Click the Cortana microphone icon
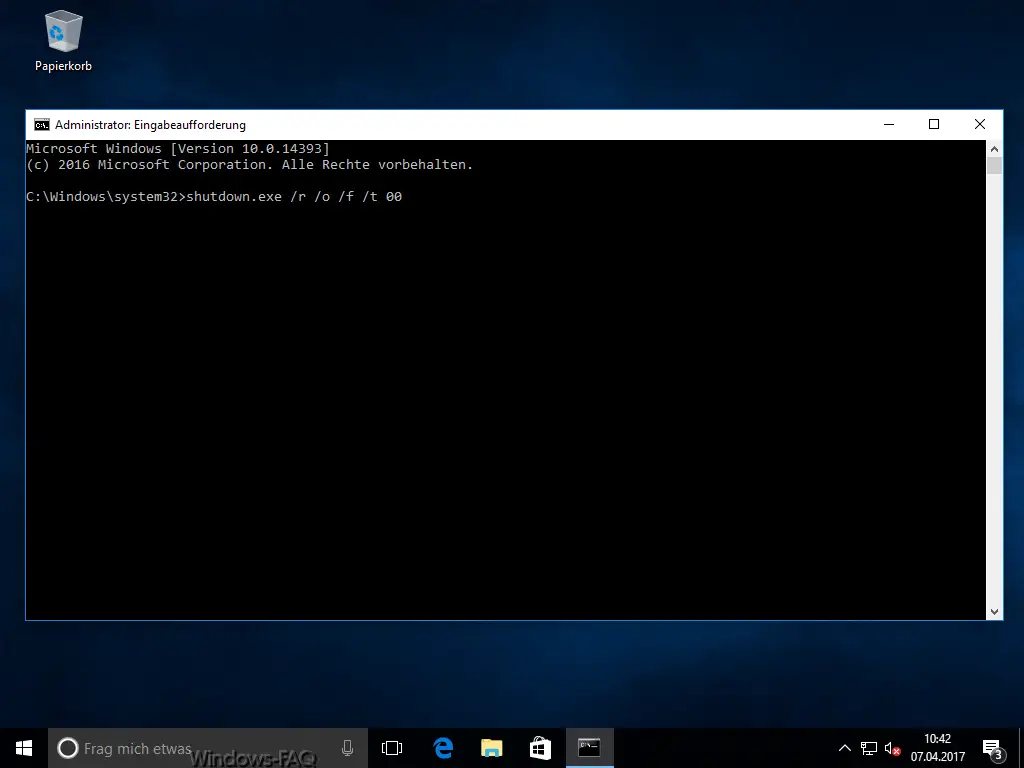The image size is (1024, 768). point(347,748)
